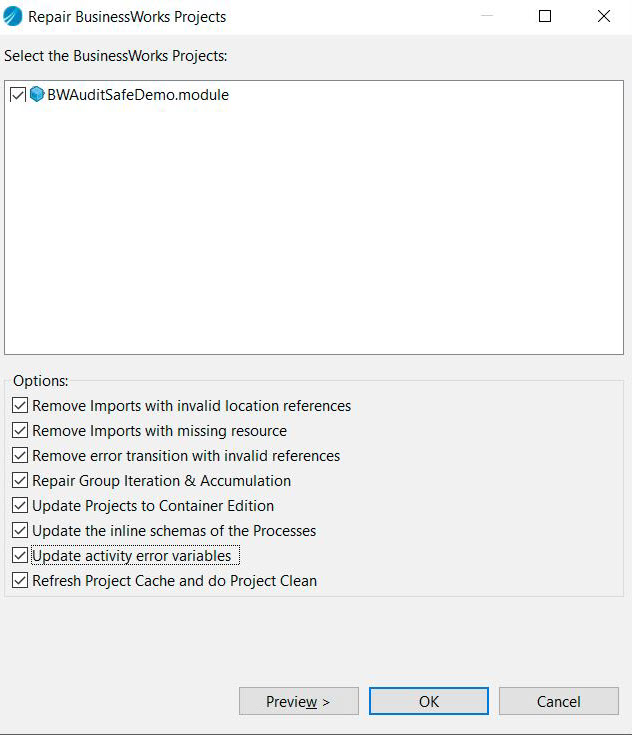Image resolution: width=632 pixels, height=735 pixels.
Task: Toggle Remove Imports with missing resource
Action: [21, 431]
